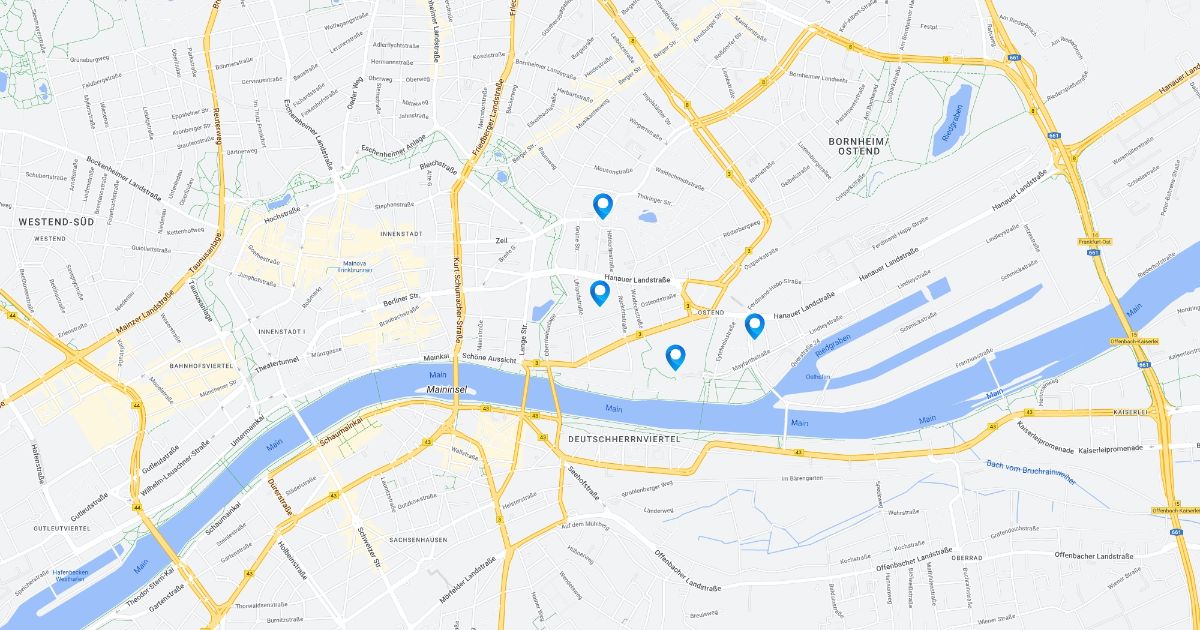Click the Frankfurt-Ost junction marker

[x=1095, y=242]
